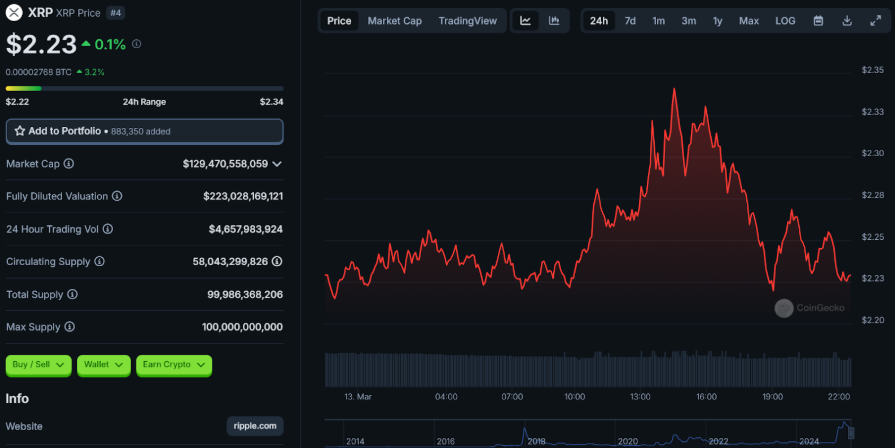This screenshot has width=895, height=448.
Task: Open the ripple.com website link
Action: click(254, 426)
